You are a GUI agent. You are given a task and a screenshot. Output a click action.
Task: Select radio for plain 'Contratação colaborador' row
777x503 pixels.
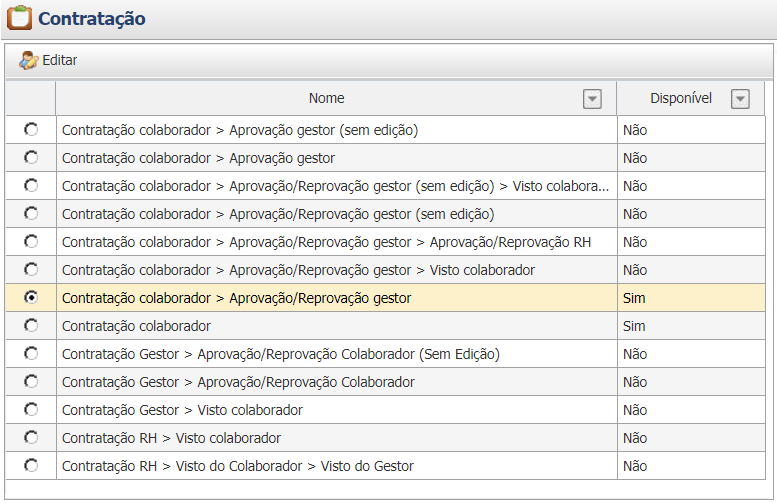(31, 325)
